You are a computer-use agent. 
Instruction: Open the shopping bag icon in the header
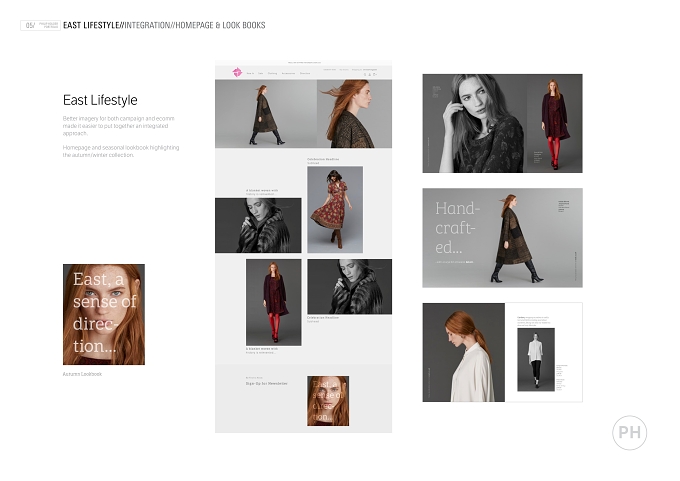coord(375,75)
